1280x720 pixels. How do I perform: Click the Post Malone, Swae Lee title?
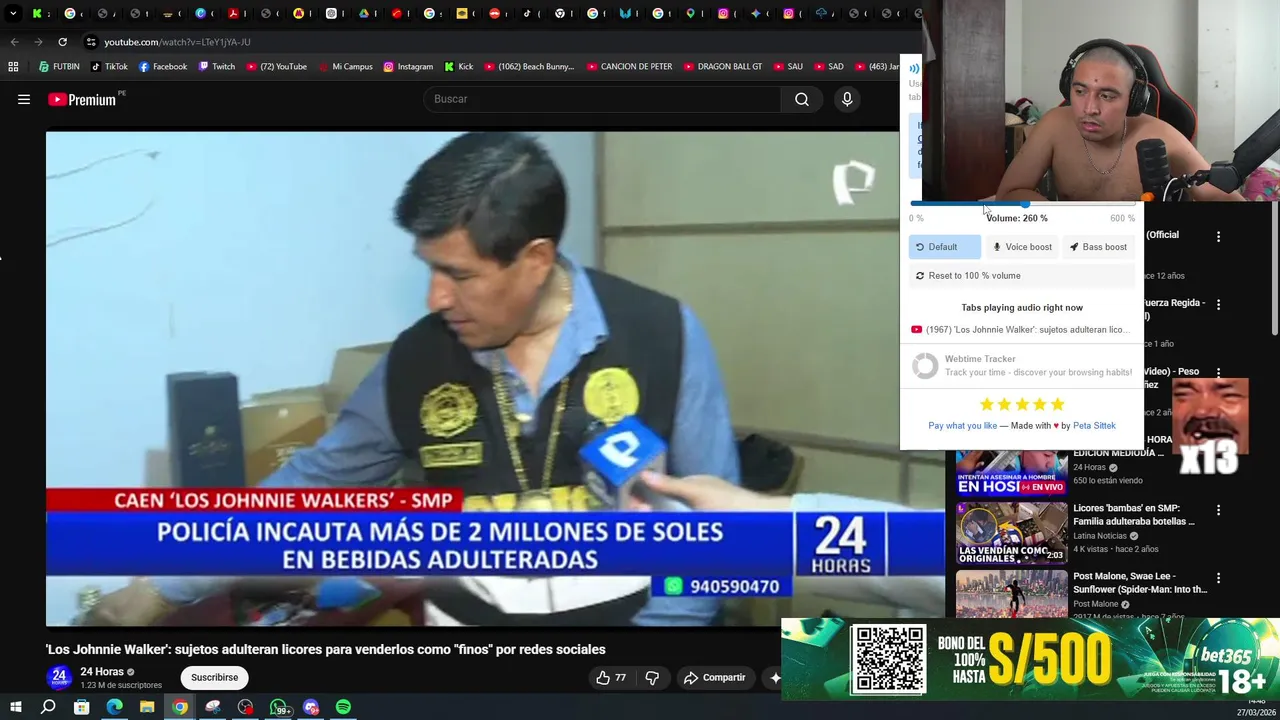(1140, 583)
